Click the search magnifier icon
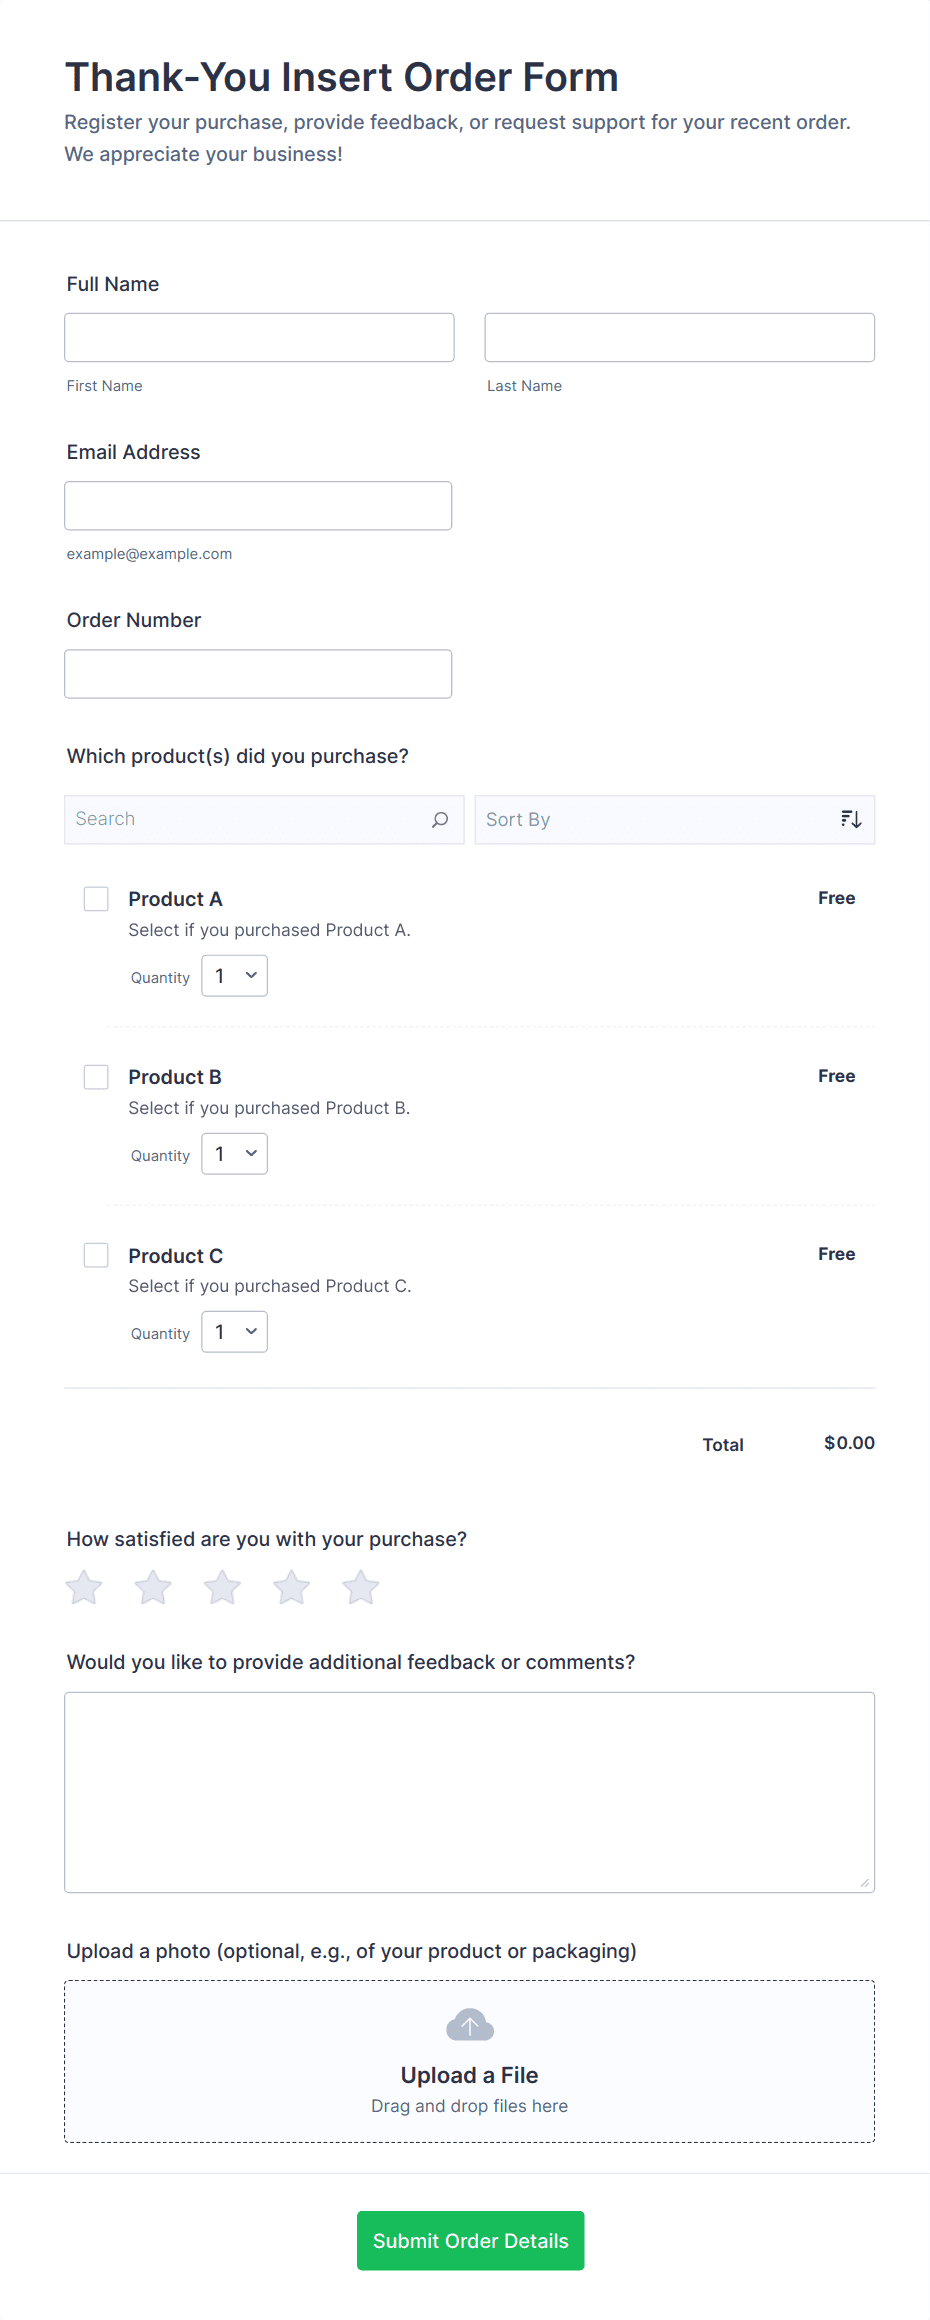This screenshot has height=2320, width=930. tap(440, 820)
